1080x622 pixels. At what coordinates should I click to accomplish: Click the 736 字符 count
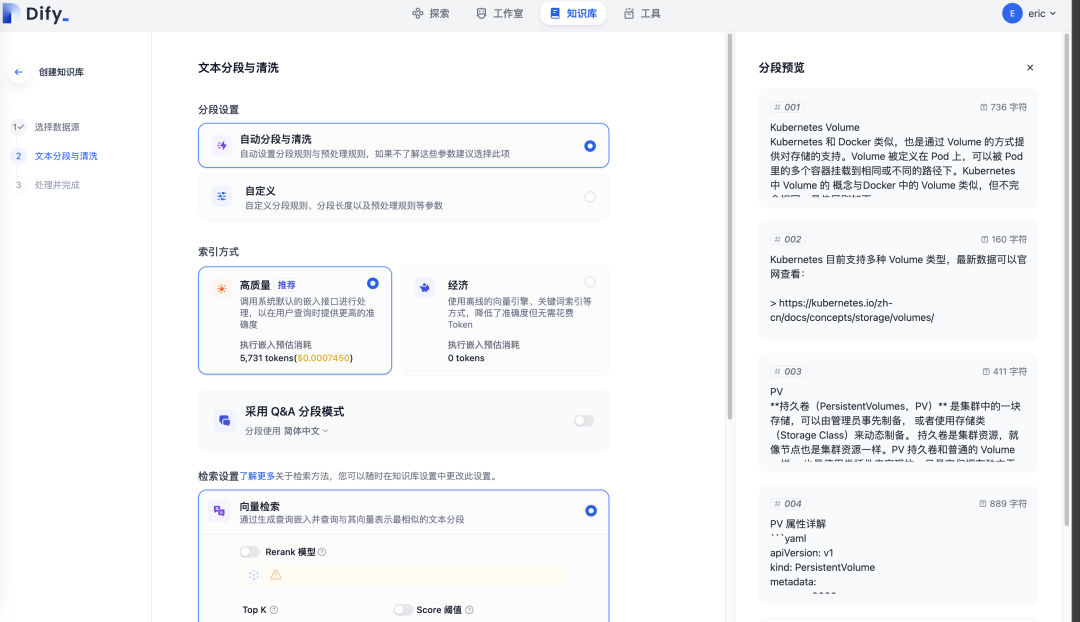pyautogui.click(x=1004, y=107)
